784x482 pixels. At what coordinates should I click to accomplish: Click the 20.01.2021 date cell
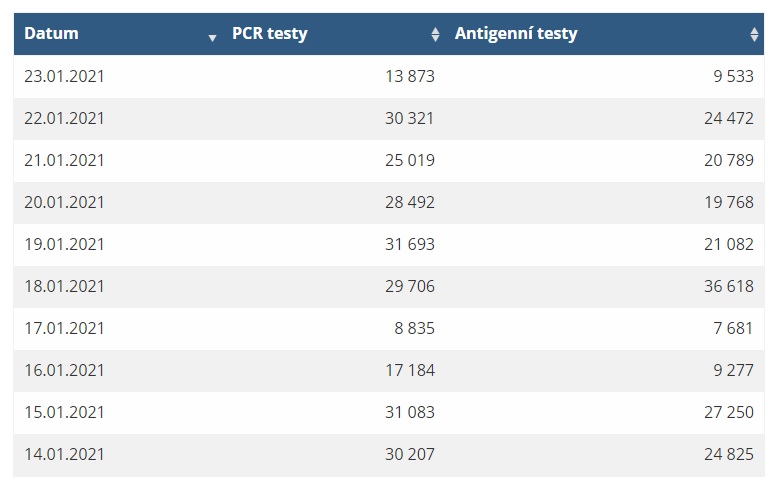click(64, 202)
